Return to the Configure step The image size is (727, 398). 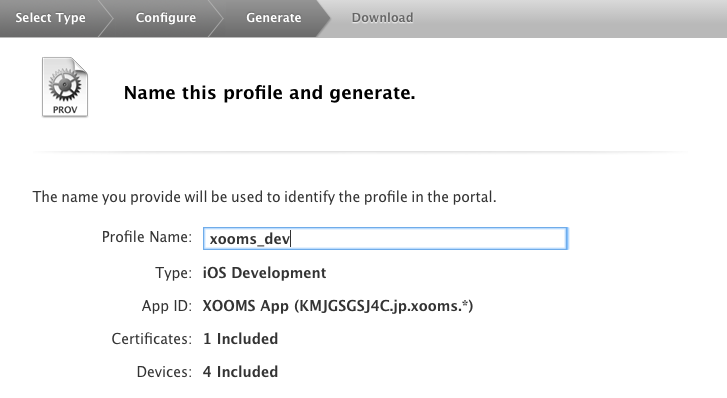click(x=166, y=18)
